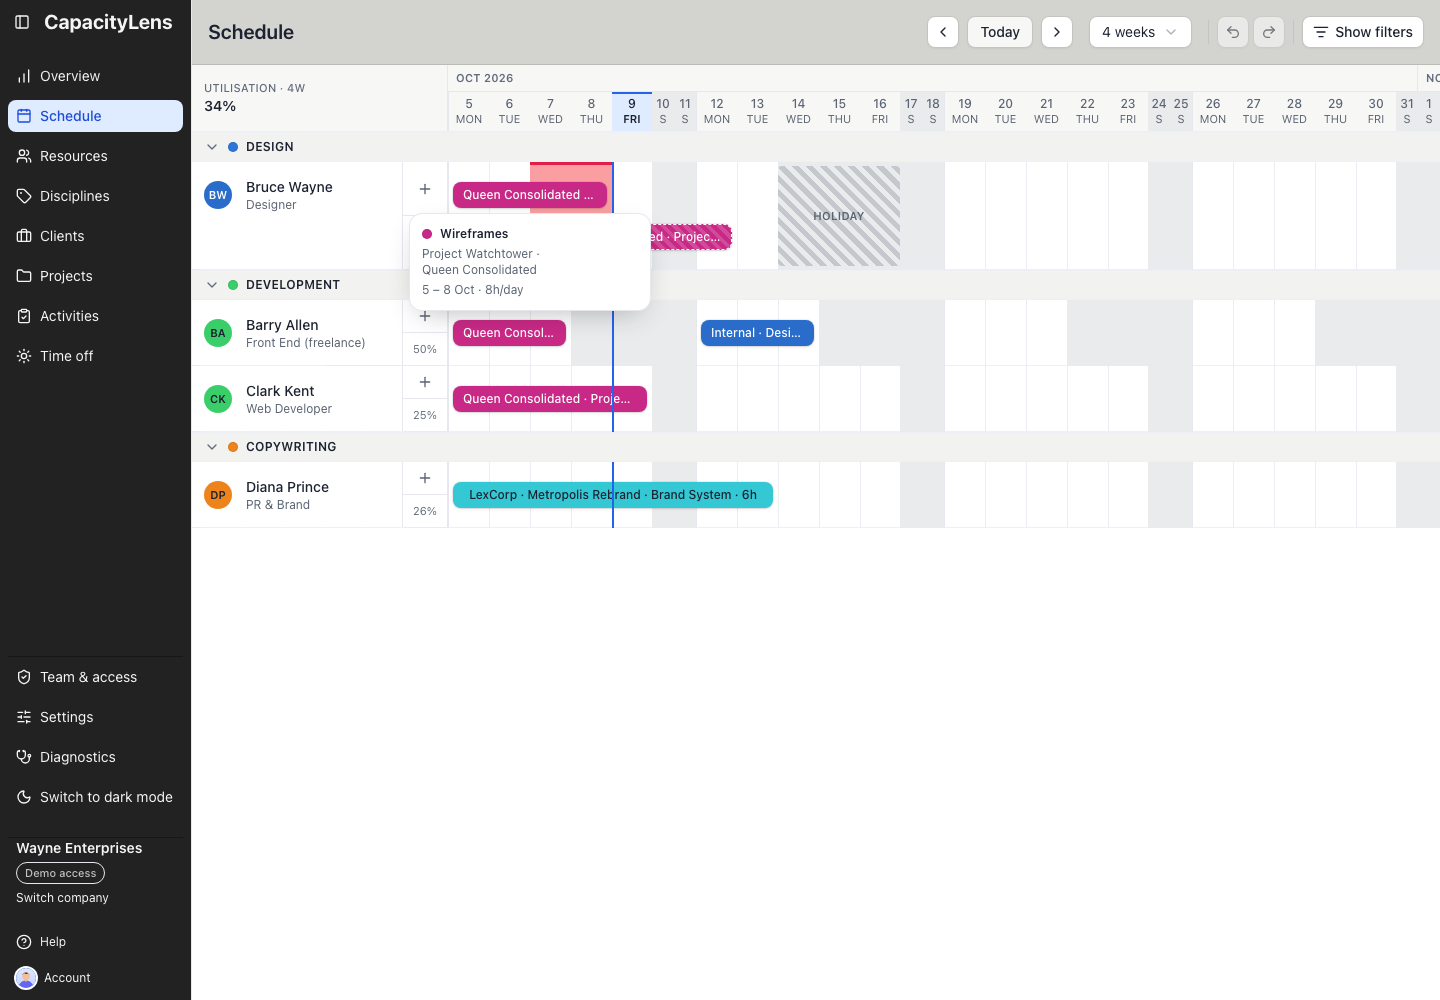
Task: Click Clark Kent's CK avatar
Action: point(218,399)
